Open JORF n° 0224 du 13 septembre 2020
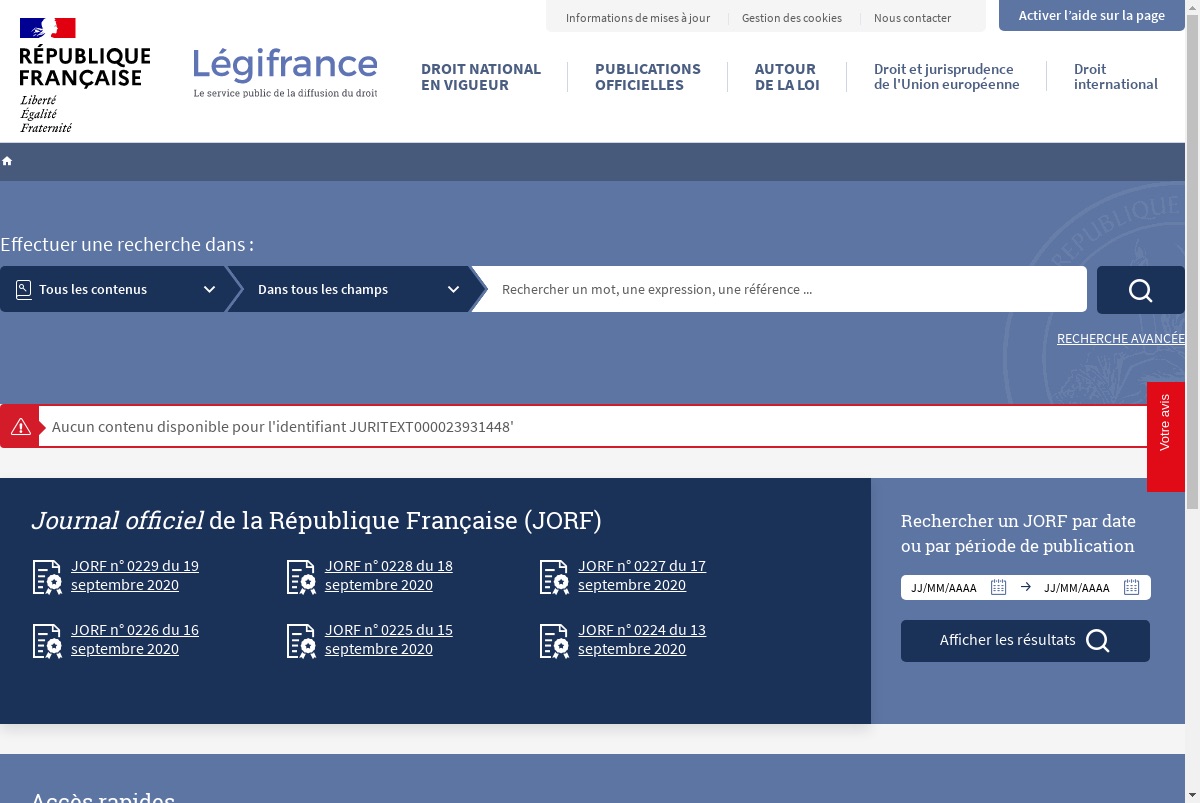This screenshot has height=803, width=1200. [x=642, y=639]
